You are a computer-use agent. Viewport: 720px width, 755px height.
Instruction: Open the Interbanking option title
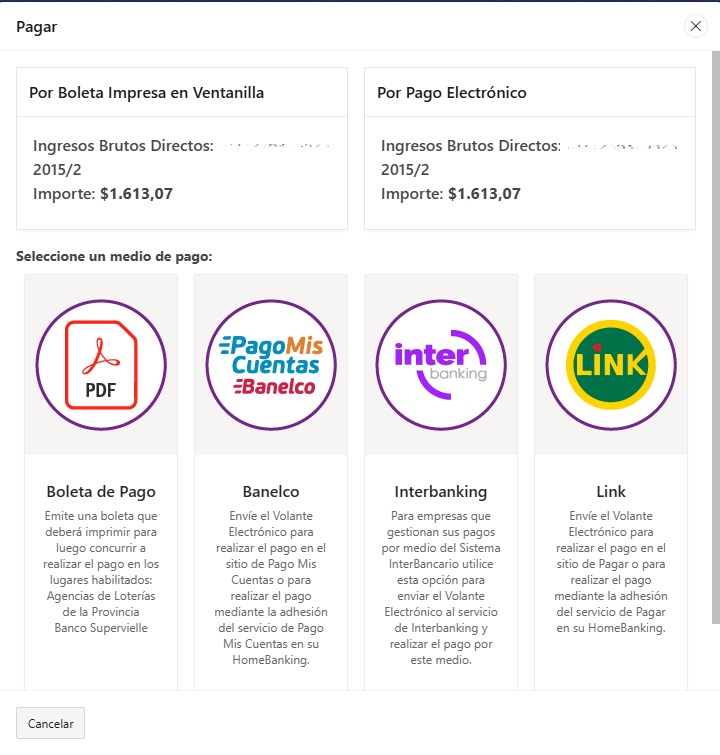441,491
